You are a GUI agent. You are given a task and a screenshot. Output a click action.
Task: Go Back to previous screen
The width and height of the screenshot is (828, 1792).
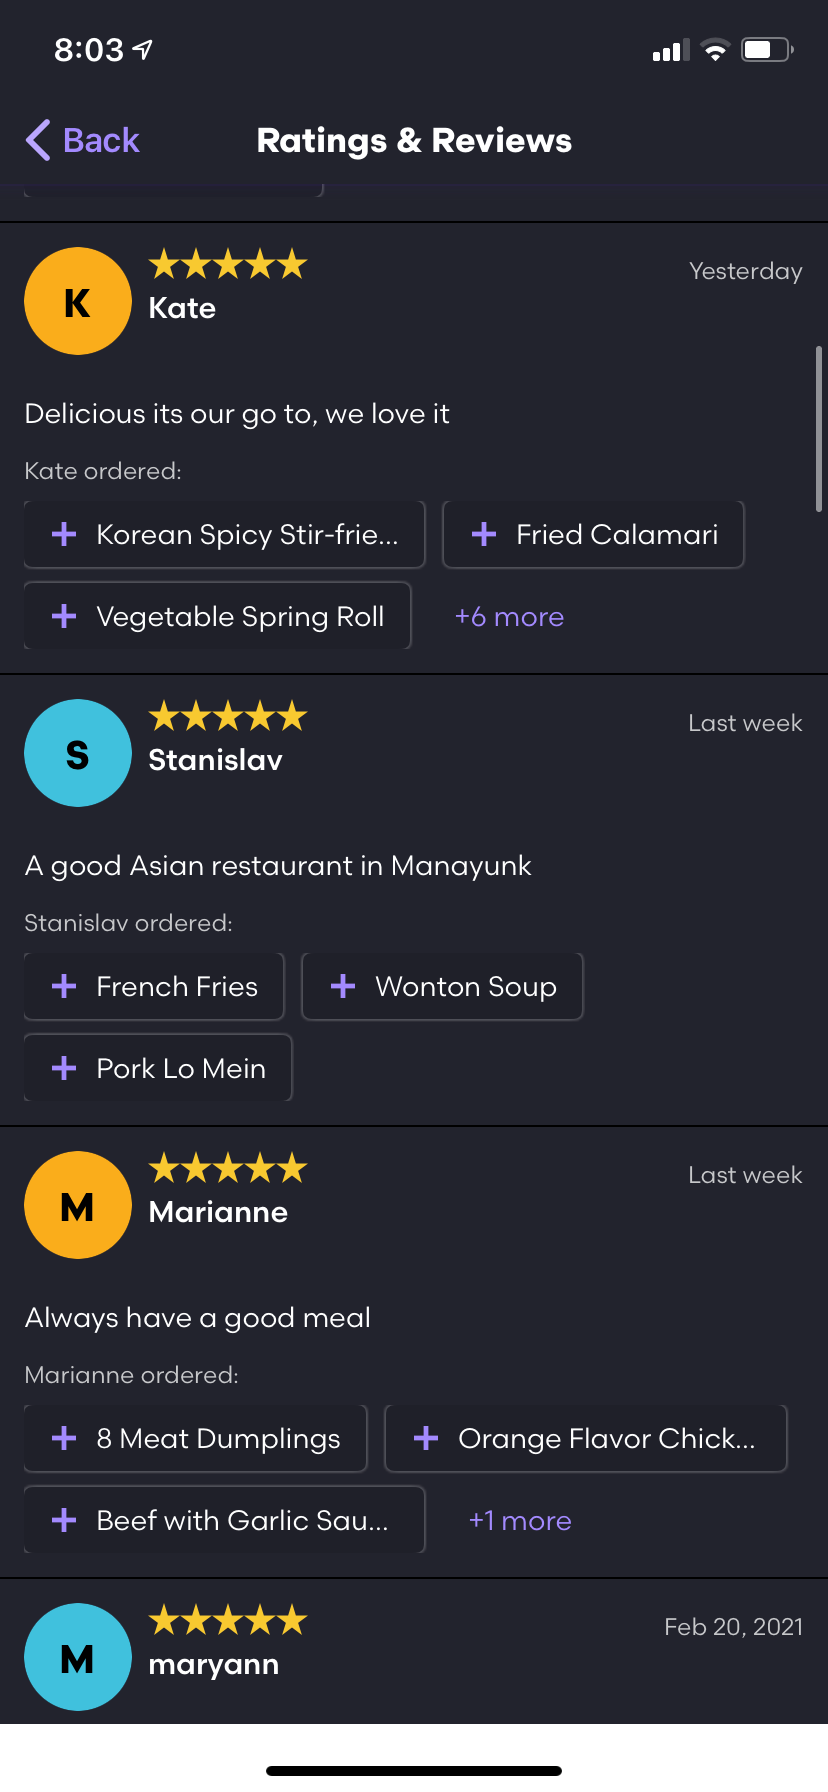tap(101, 140)
